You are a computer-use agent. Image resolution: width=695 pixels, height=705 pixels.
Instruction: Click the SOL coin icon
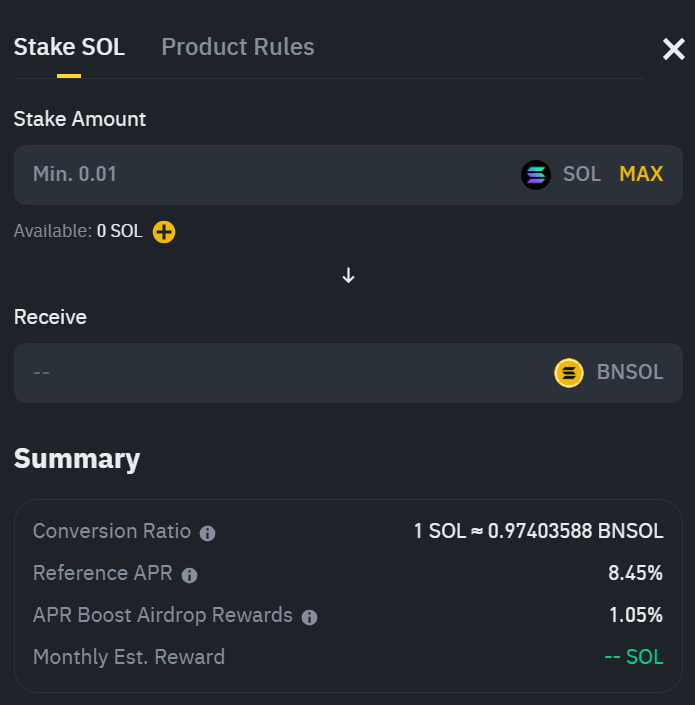(536, 175)
